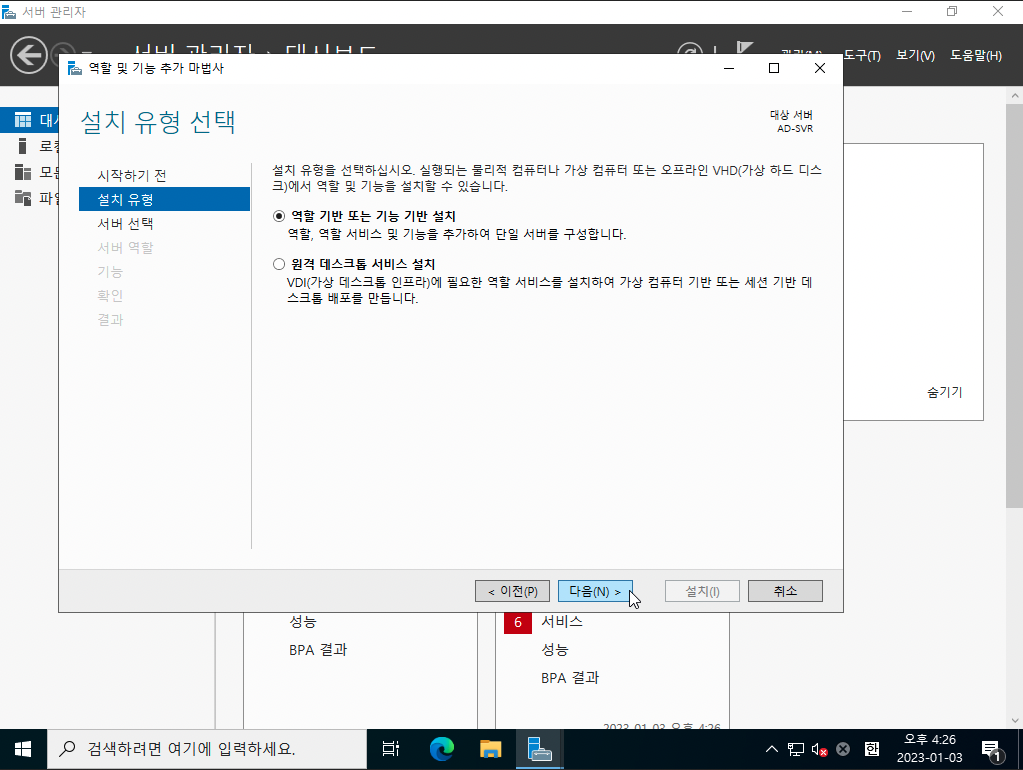Open the 보기(V) menu

(x=915, y=55)
